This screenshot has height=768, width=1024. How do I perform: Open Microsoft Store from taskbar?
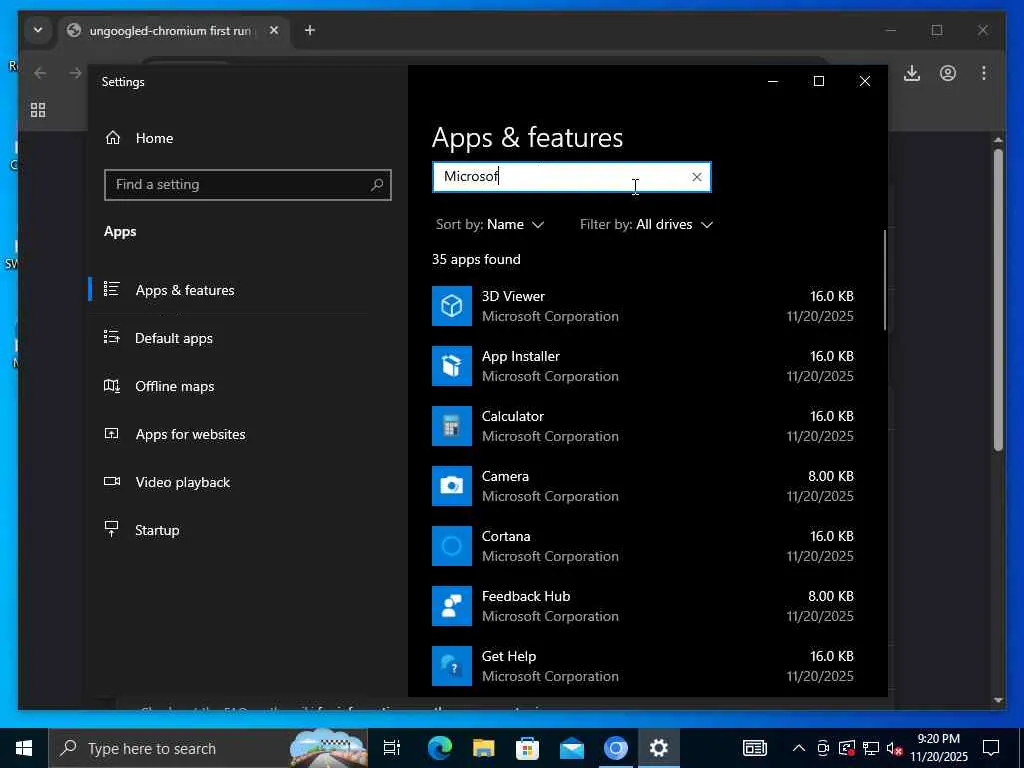click(x=527, y=748)
